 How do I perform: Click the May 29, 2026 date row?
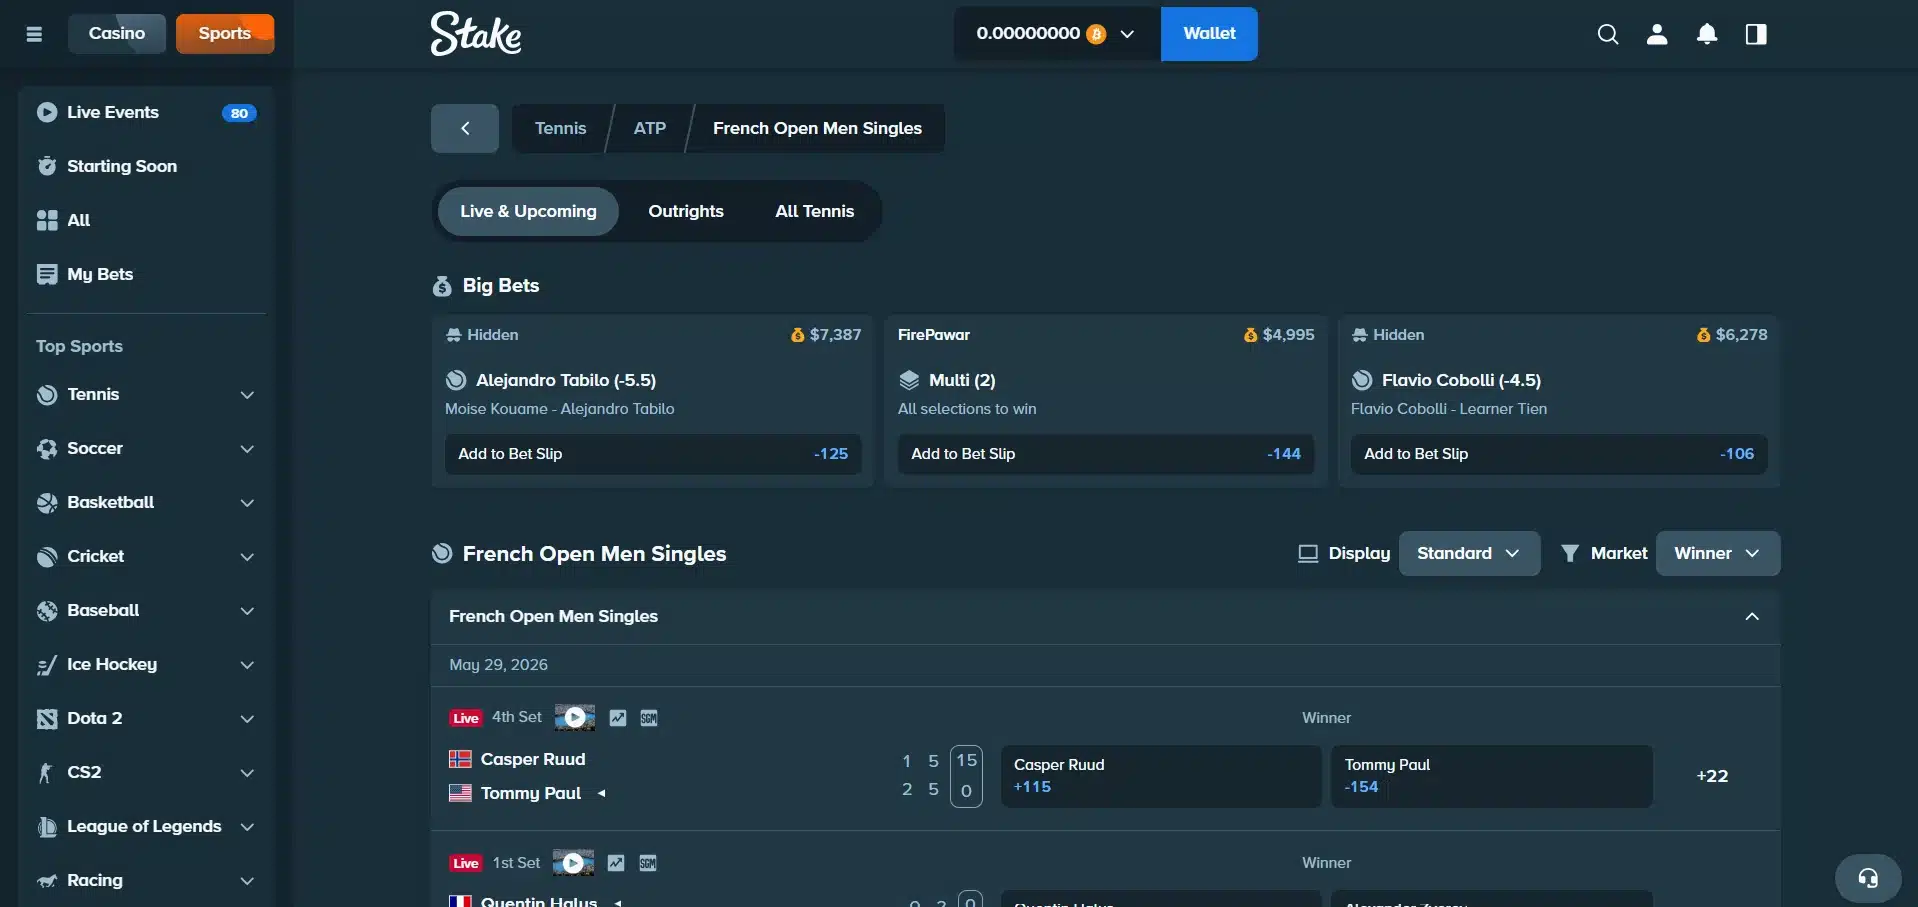click(x=1105, y=665)
